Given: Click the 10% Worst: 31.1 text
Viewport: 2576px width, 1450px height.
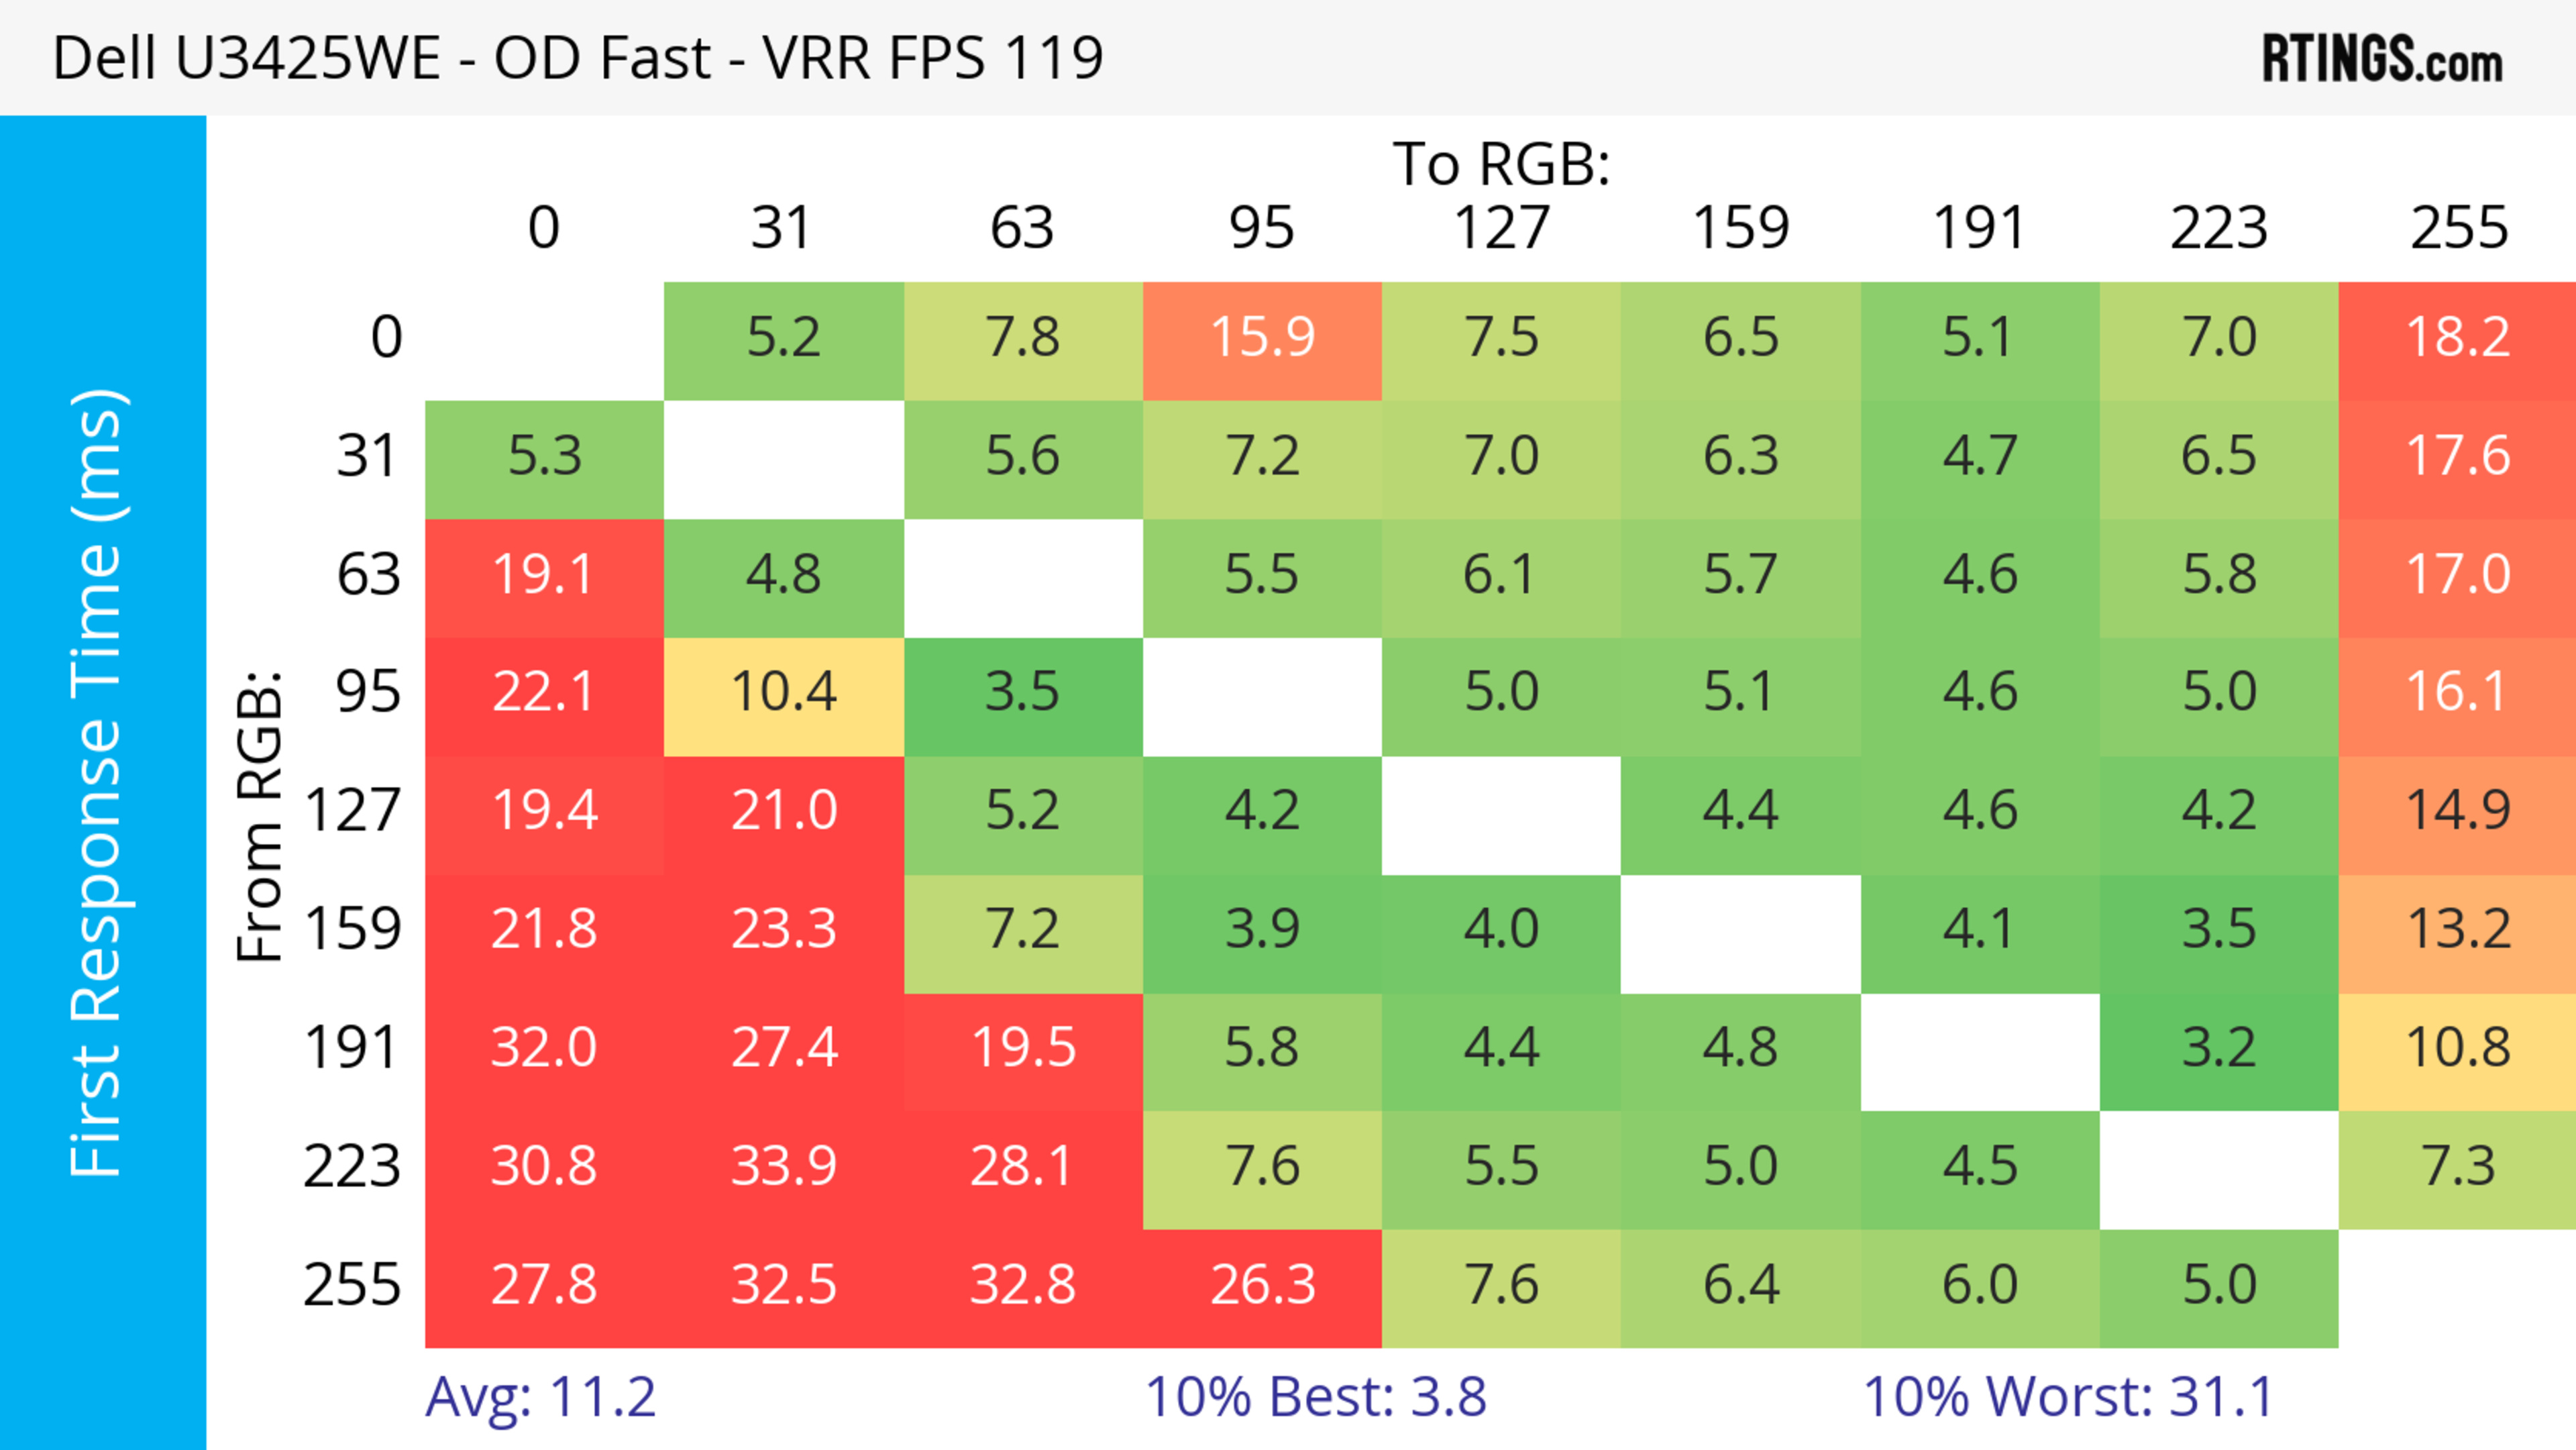Looking at the screenshot, I should click(2068, 1397).
